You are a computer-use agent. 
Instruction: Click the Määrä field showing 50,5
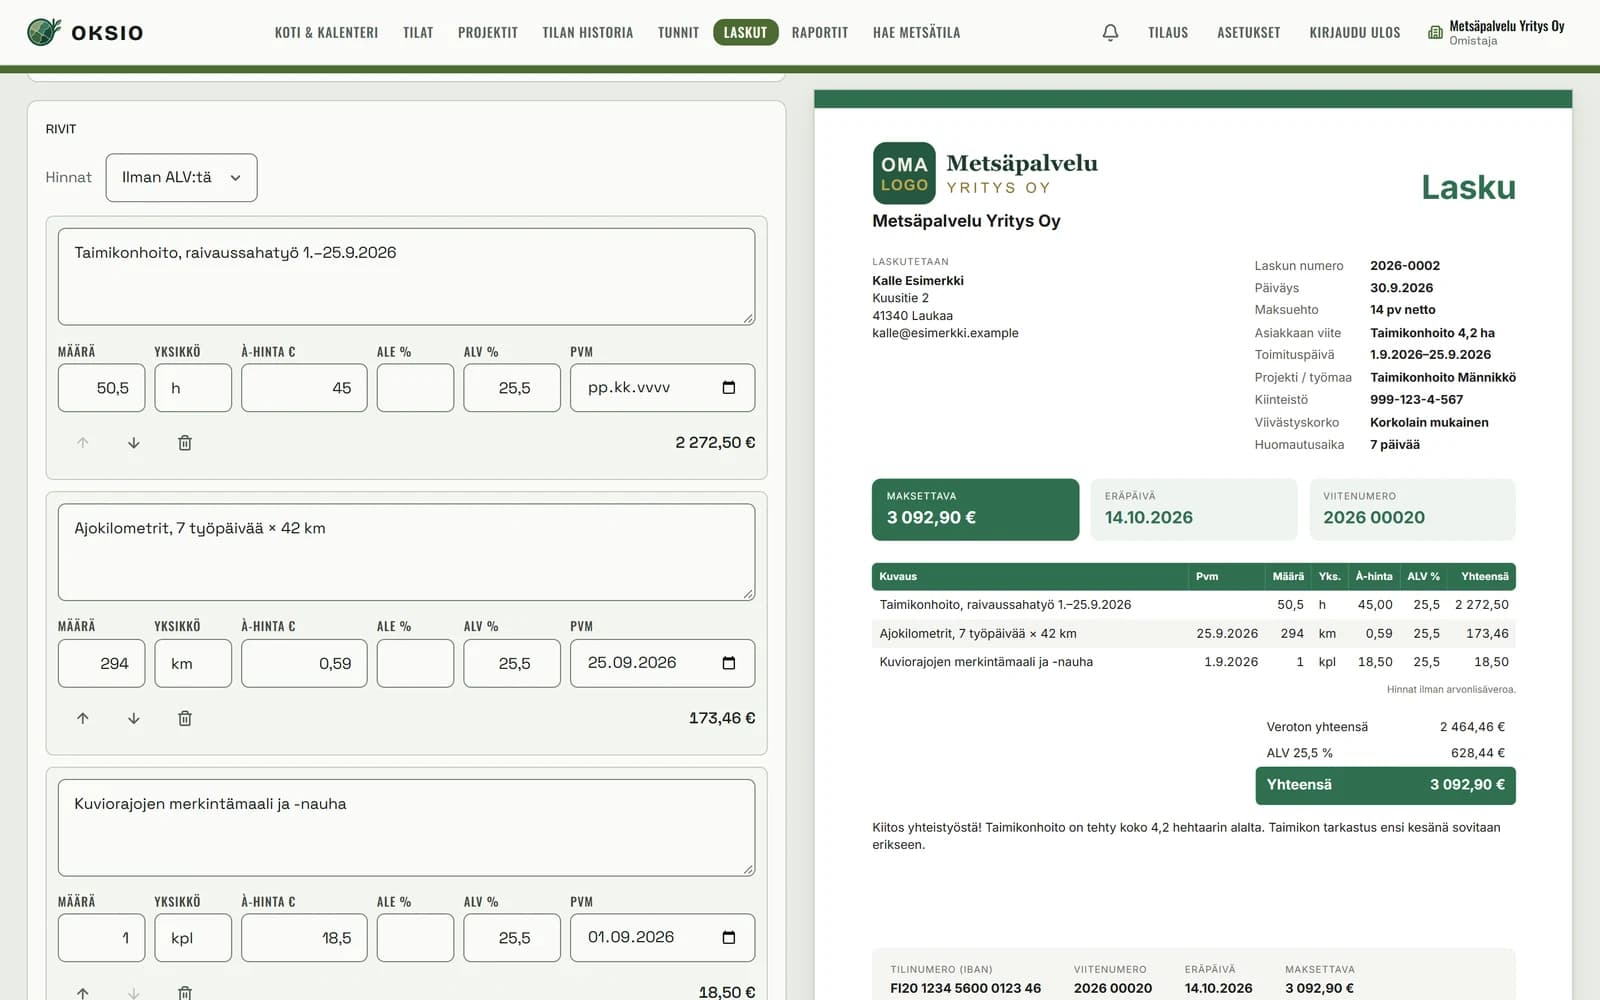click(x=101, y=388)
